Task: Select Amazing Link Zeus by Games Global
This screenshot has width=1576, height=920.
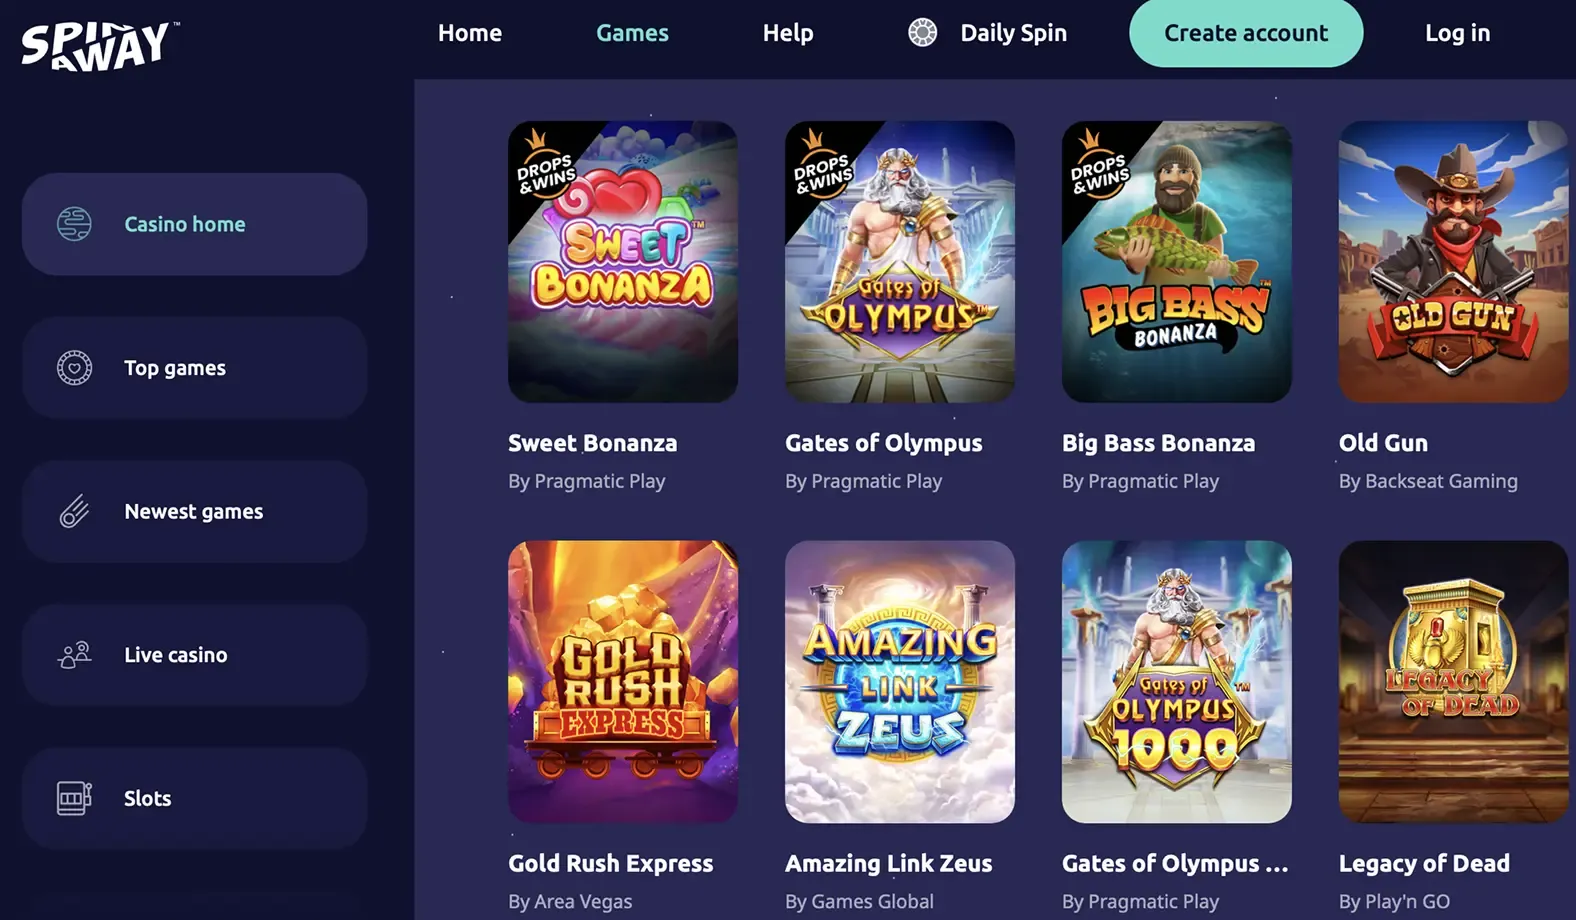Action: [x=899, y=683]
